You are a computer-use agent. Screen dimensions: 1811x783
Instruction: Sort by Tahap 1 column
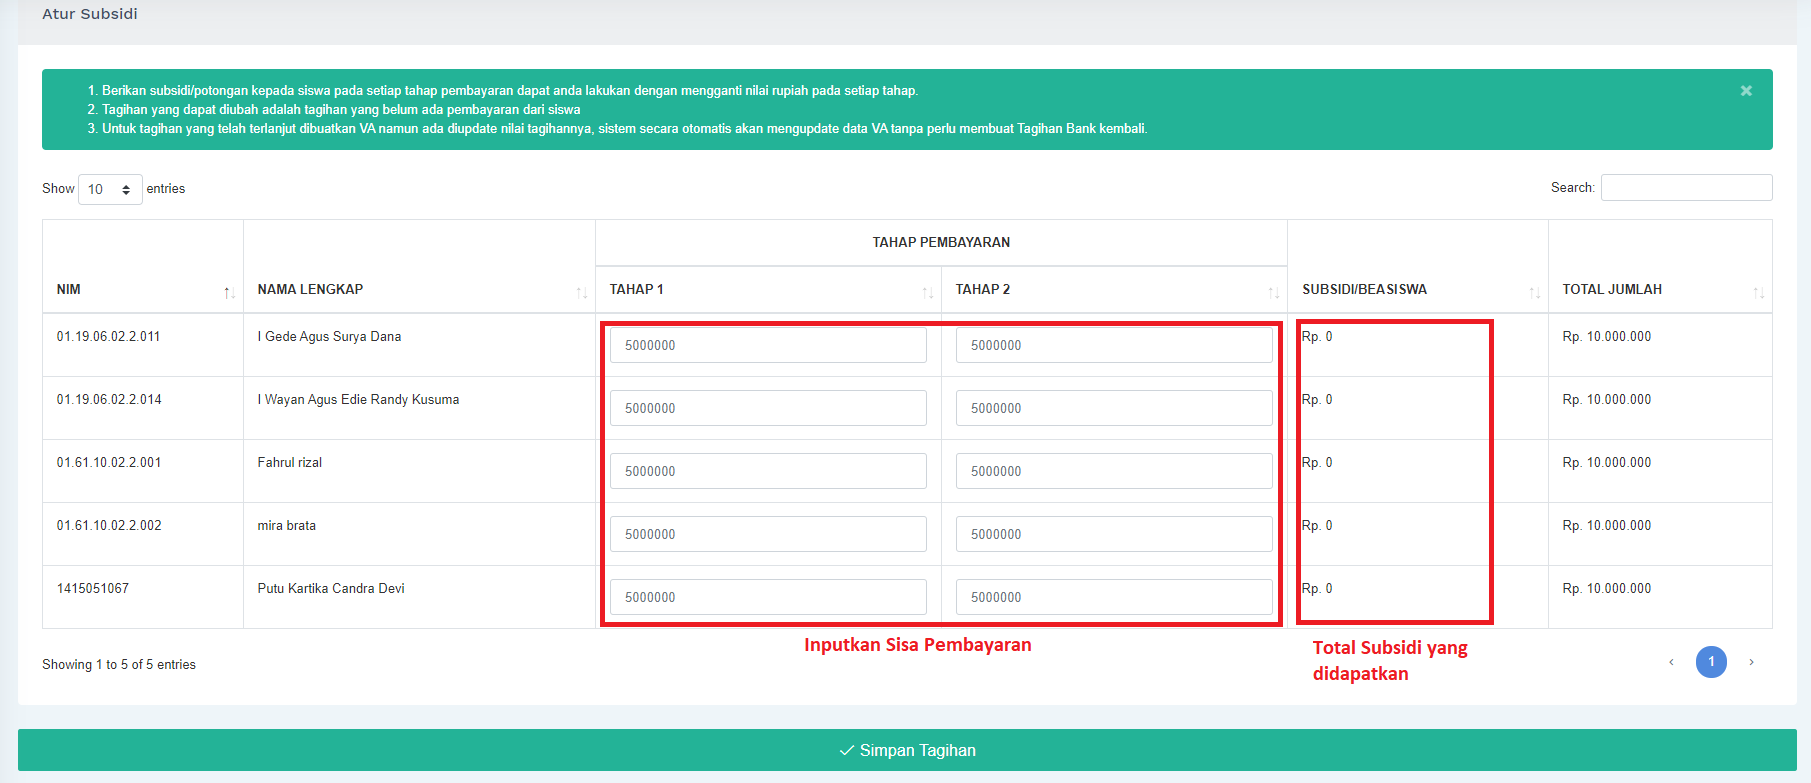click(x=767, y=290)
